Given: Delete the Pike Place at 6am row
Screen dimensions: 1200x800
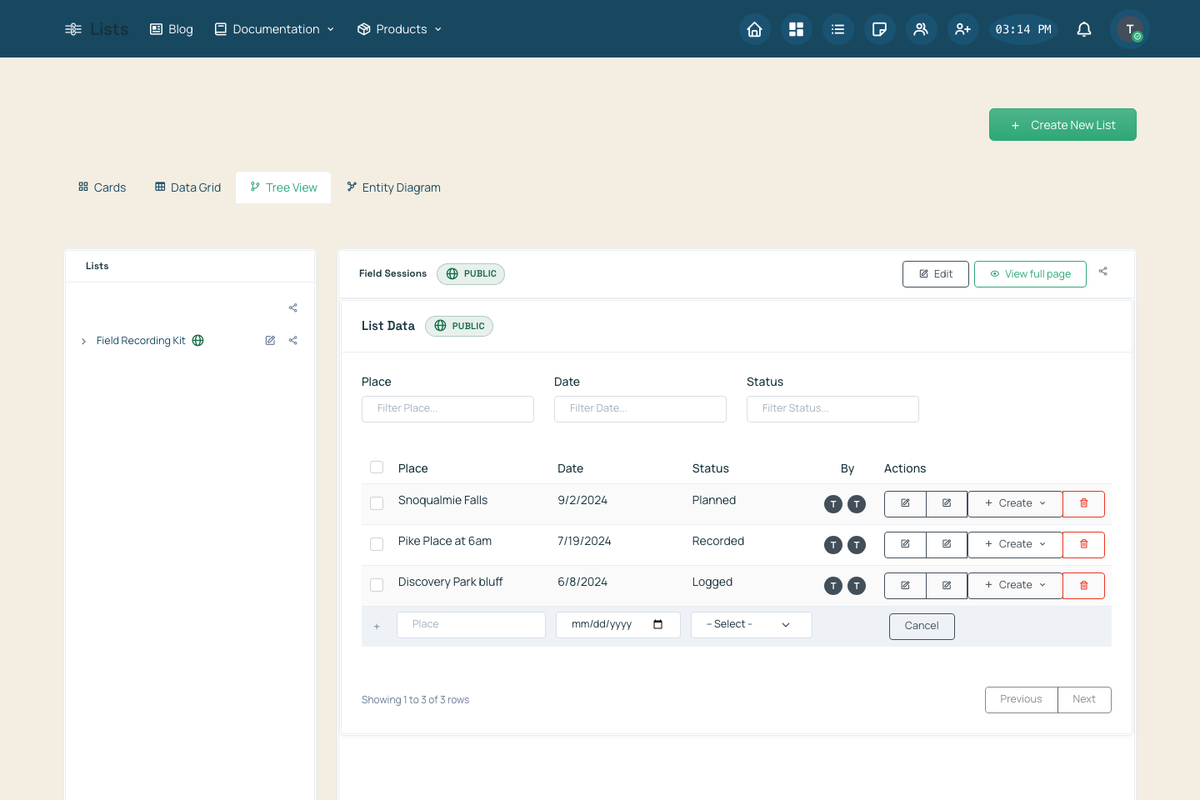Looking at the screenshot, I should coord(1084,545).
